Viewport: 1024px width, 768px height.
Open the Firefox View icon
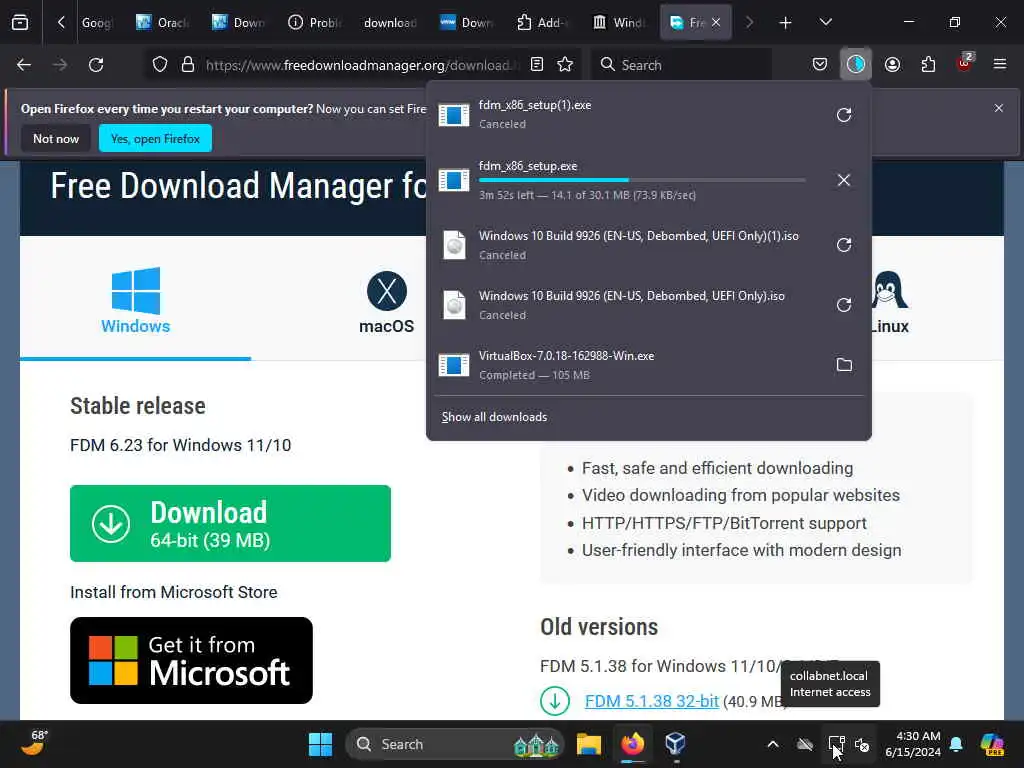click(x=20, y=23)
